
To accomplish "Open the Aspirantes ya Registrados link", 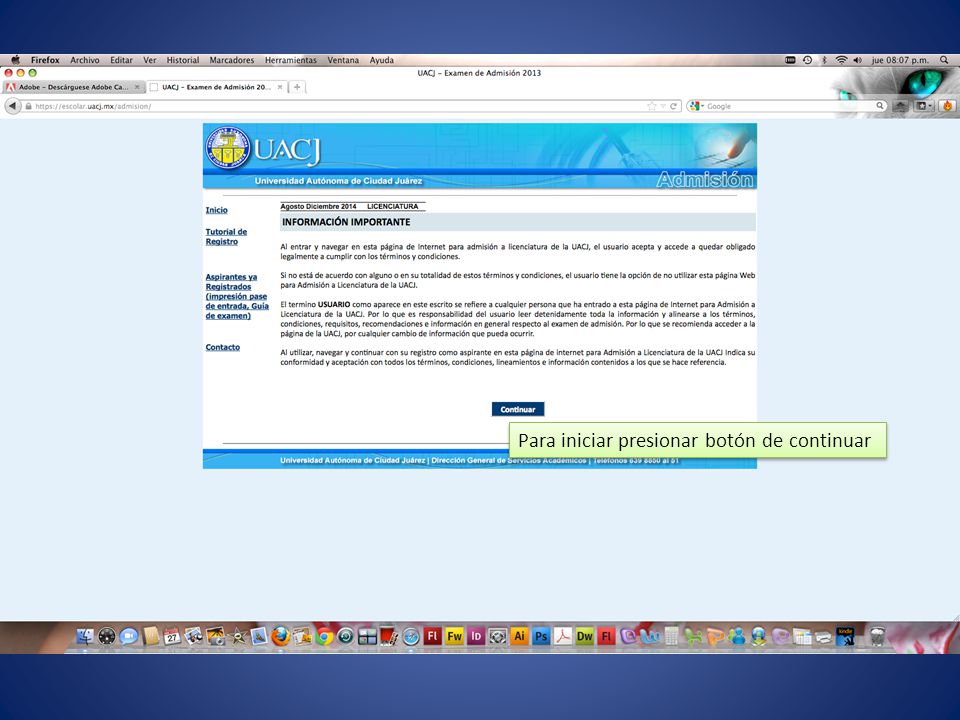I will (237, 296).
